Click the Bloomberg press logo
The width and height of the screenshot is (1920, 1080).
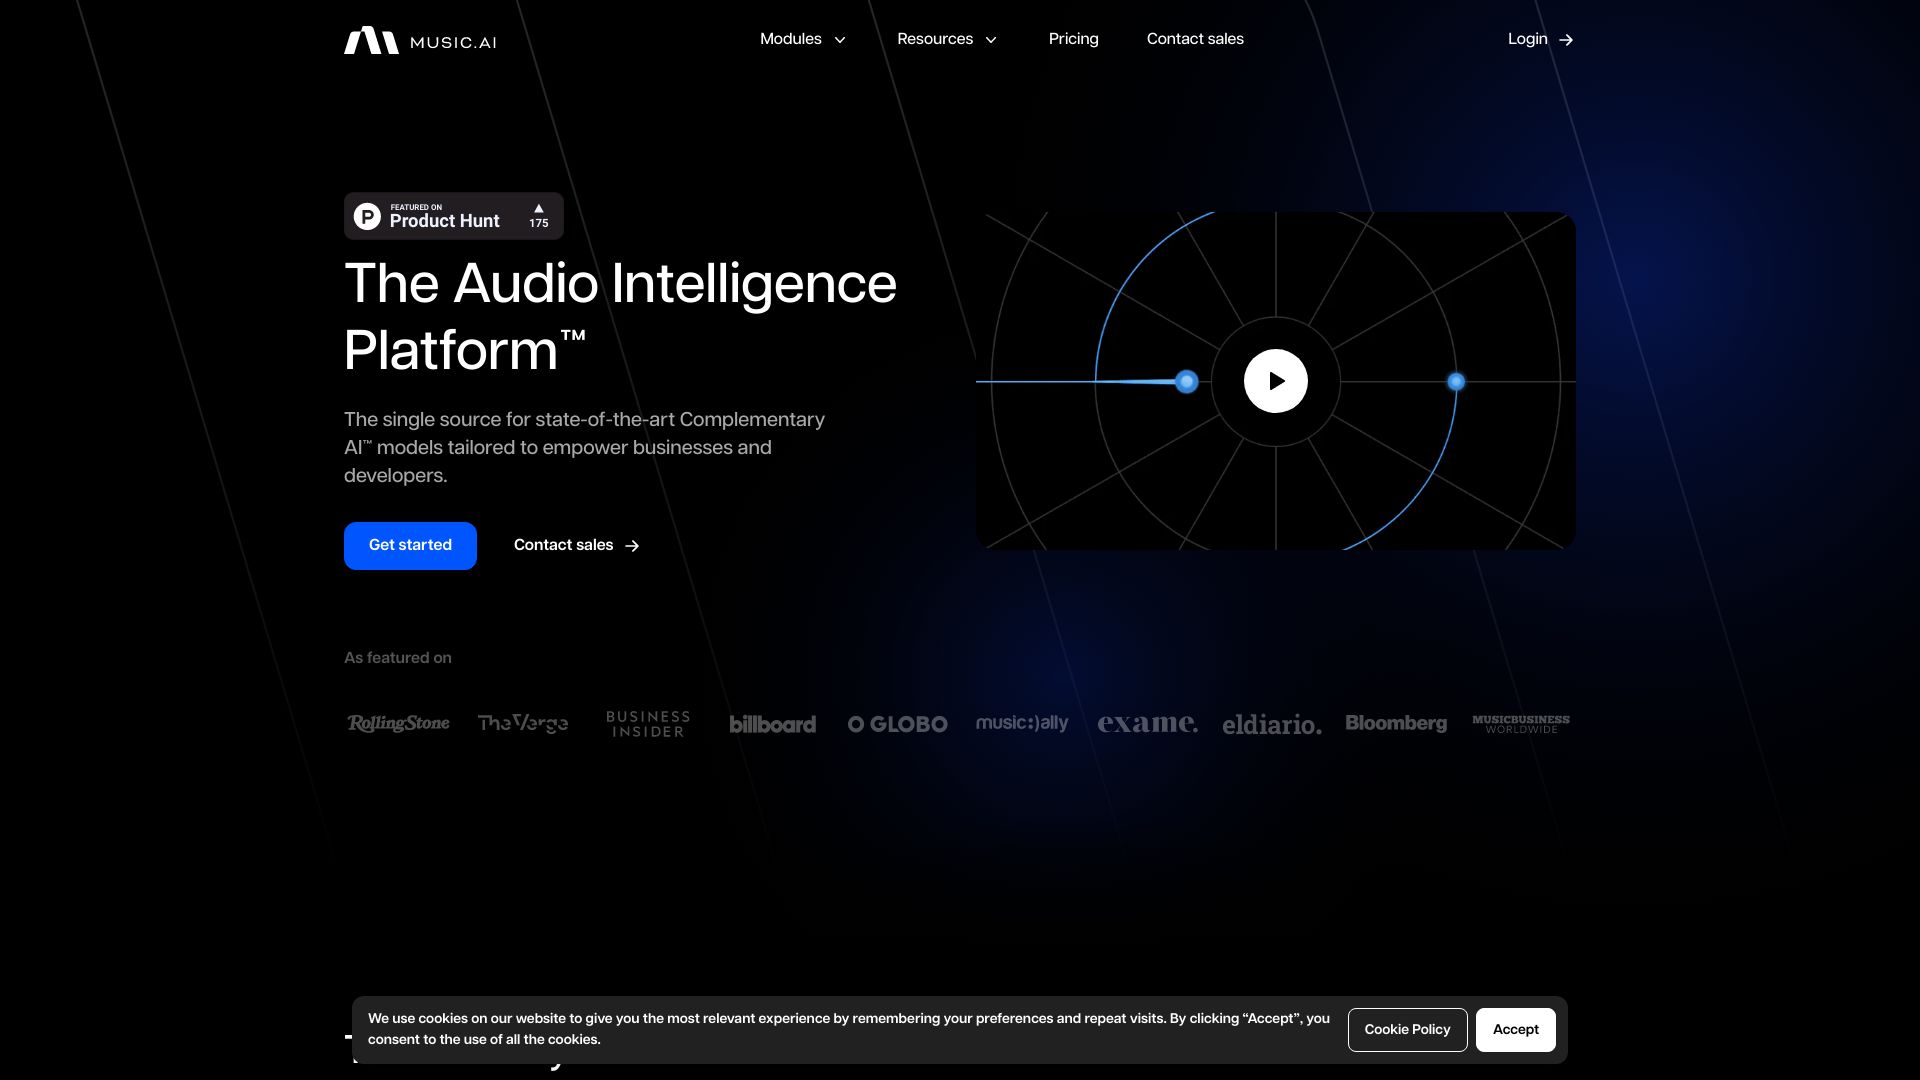pos(1396,723)
